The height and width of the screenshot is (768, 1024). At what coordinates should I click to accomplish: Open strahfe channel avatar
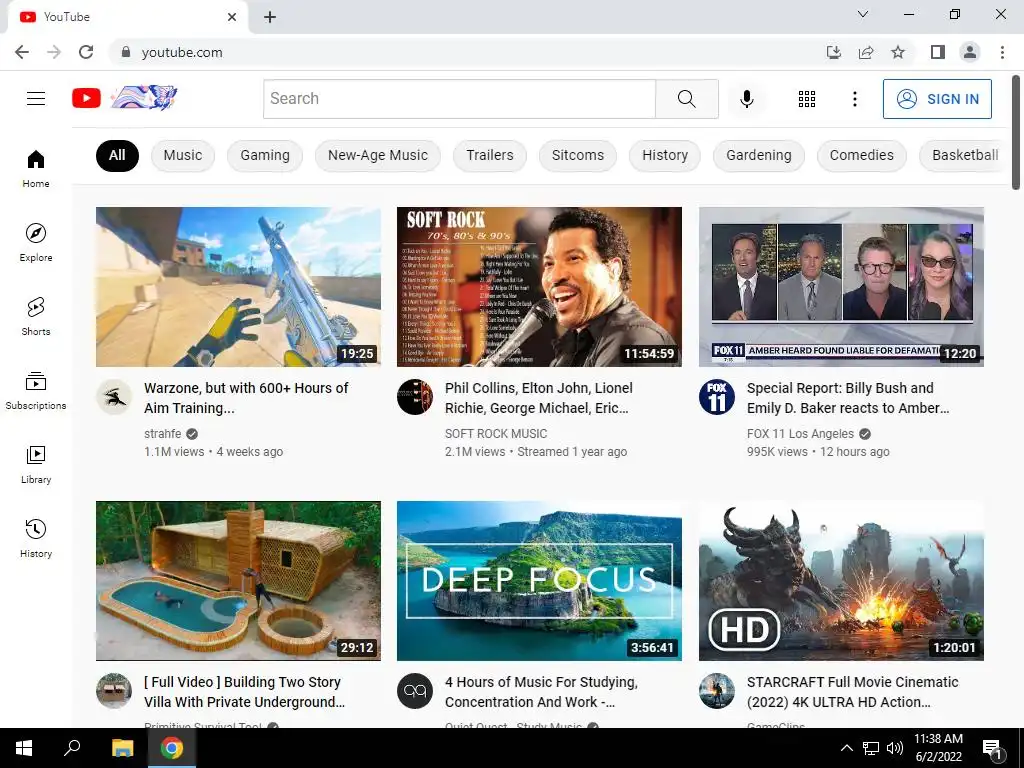point(114,396)
